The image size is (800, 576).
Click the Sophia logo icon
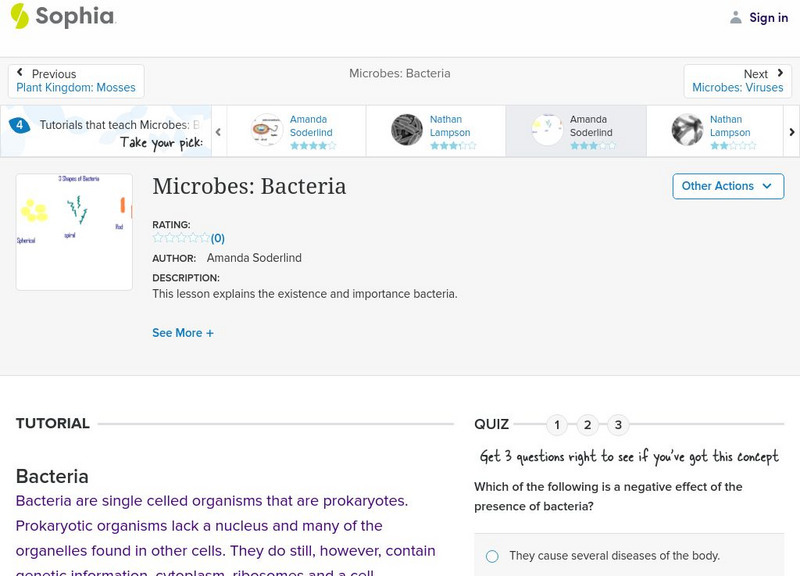[x=19, y=16]
